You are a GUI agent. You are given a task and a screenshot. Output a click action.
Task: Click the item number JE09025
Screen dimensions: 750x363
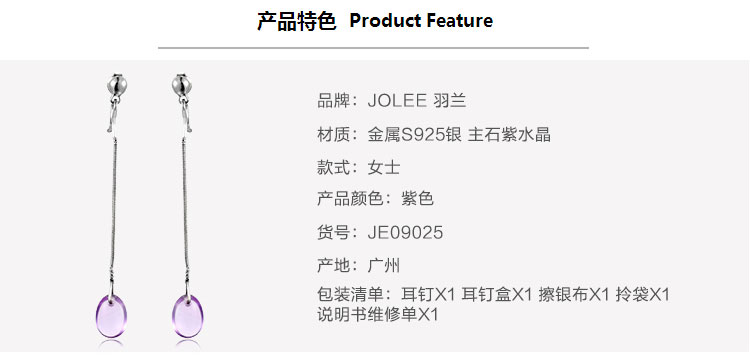[x=405, y=233]
